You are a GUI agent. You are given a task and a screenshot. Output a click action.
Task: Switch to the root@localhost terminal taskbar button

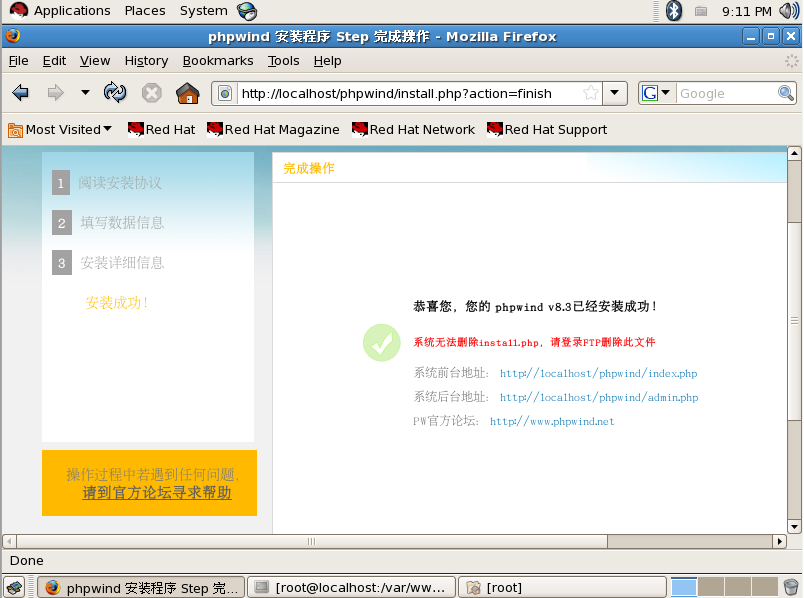(352, 587)
